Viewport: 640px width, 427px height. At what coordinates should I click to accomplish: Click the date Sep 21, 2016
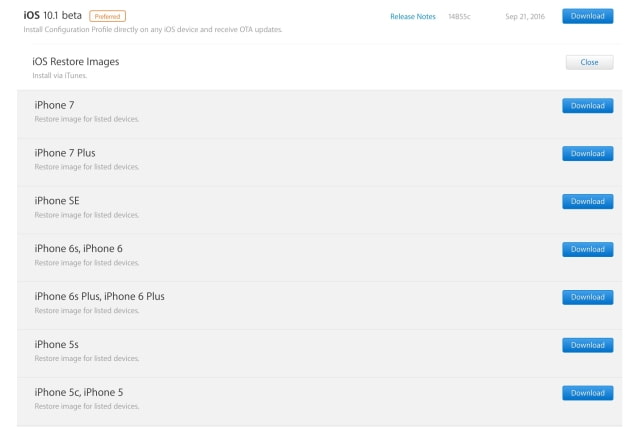[525, 17]
